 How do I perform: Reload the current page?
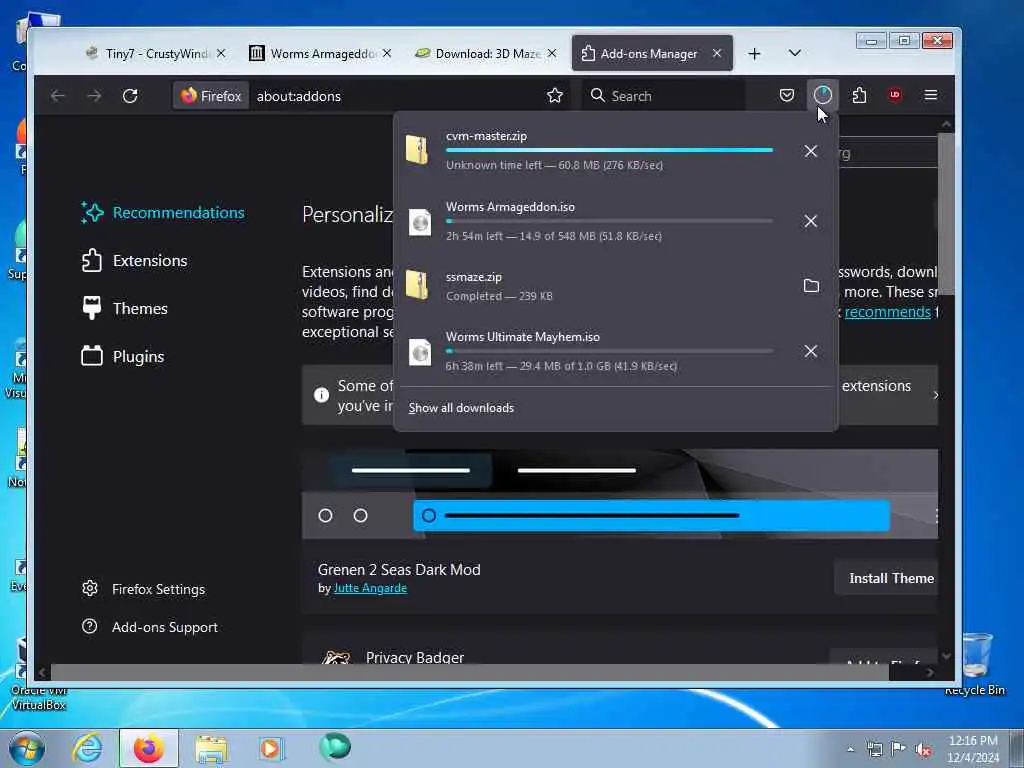(130, 96)
